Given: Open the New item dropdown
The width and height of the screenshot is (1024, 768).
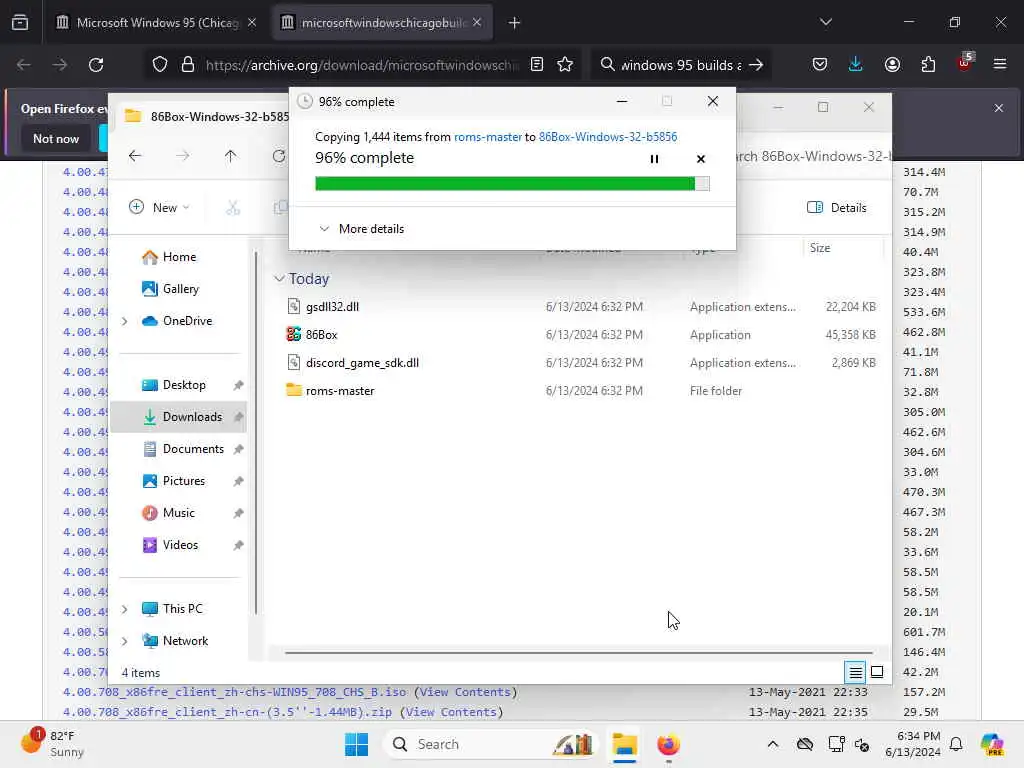Looking at the screenshot, I should click(x=159, y=208).
